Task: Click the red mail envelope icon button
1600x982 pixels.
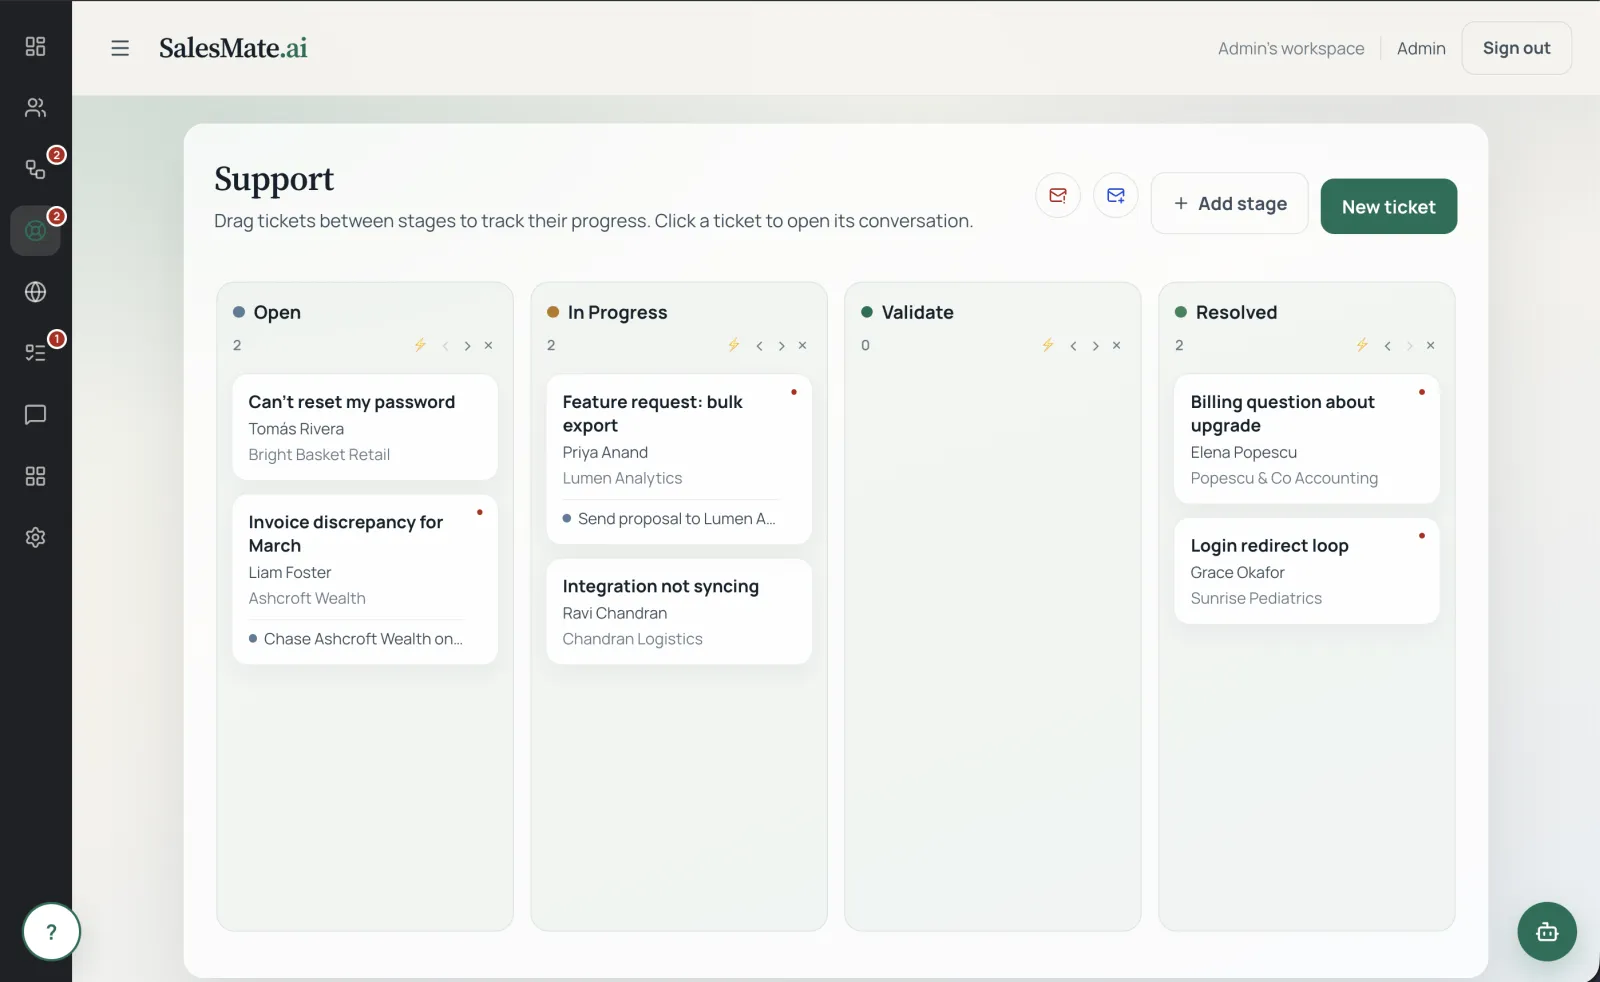Action: pos(1058,195)
